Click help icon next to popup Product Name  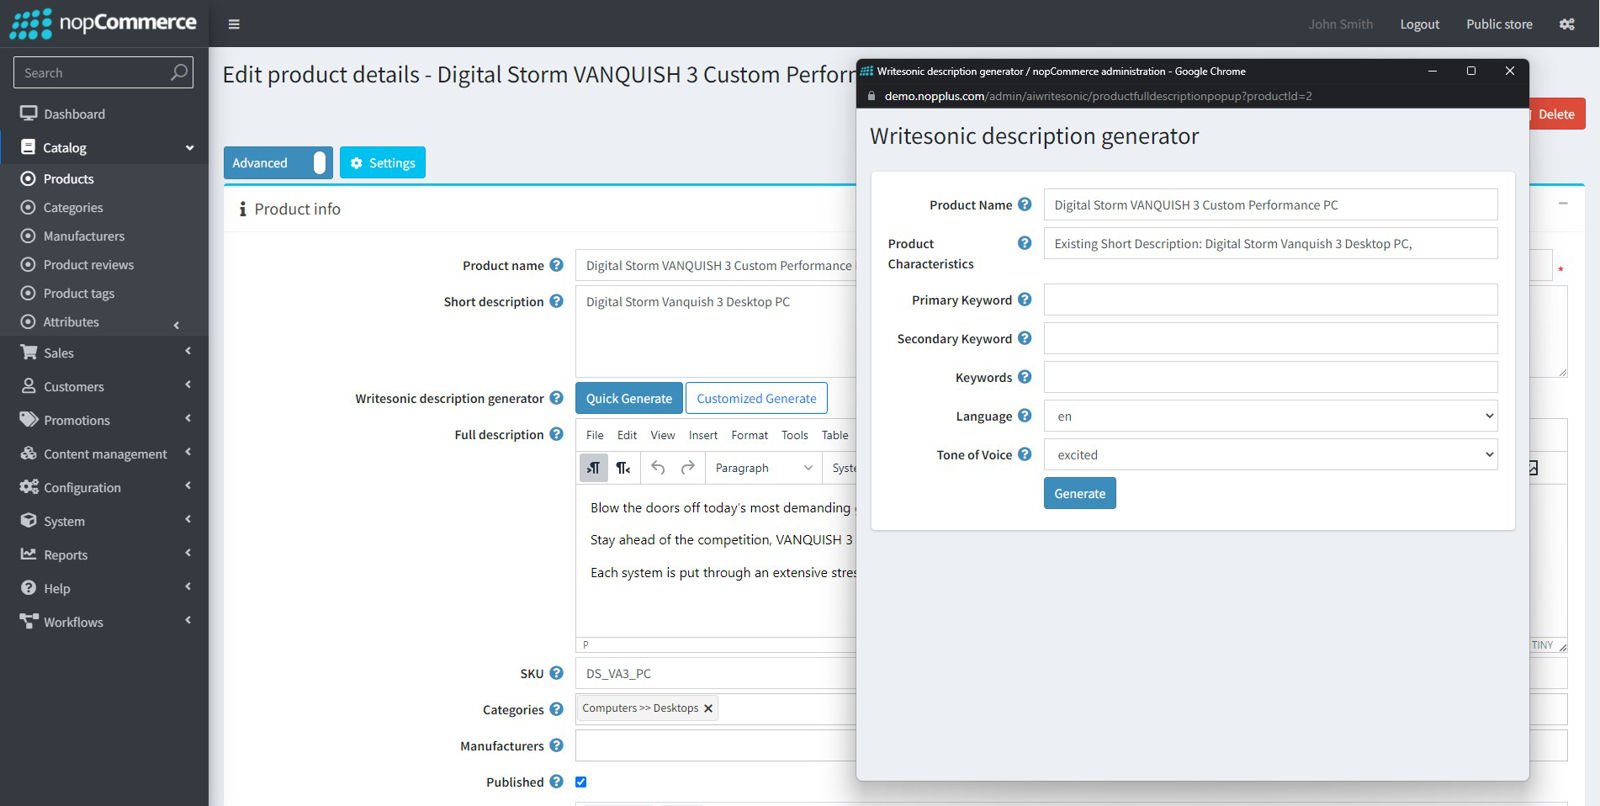[1024, 204]
